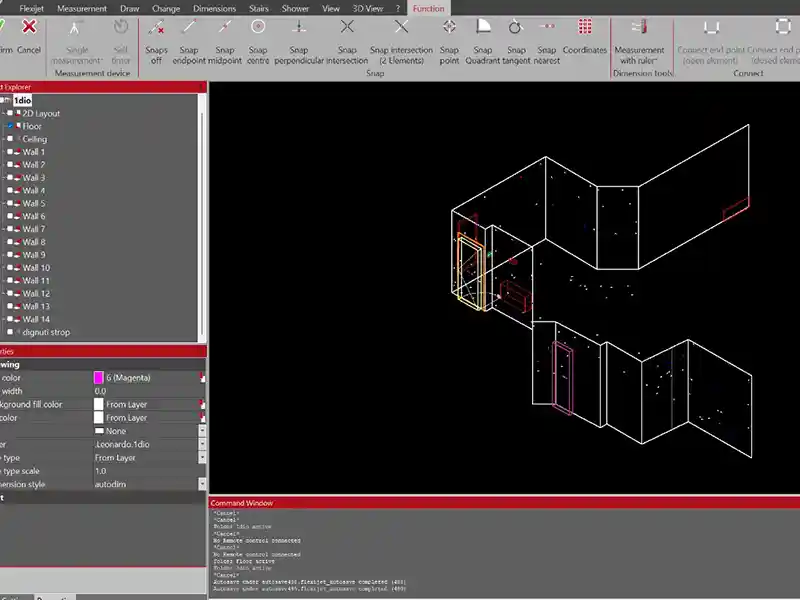
Task: Select Wall 10 in the explorer tree
Action: pos(36,268)
